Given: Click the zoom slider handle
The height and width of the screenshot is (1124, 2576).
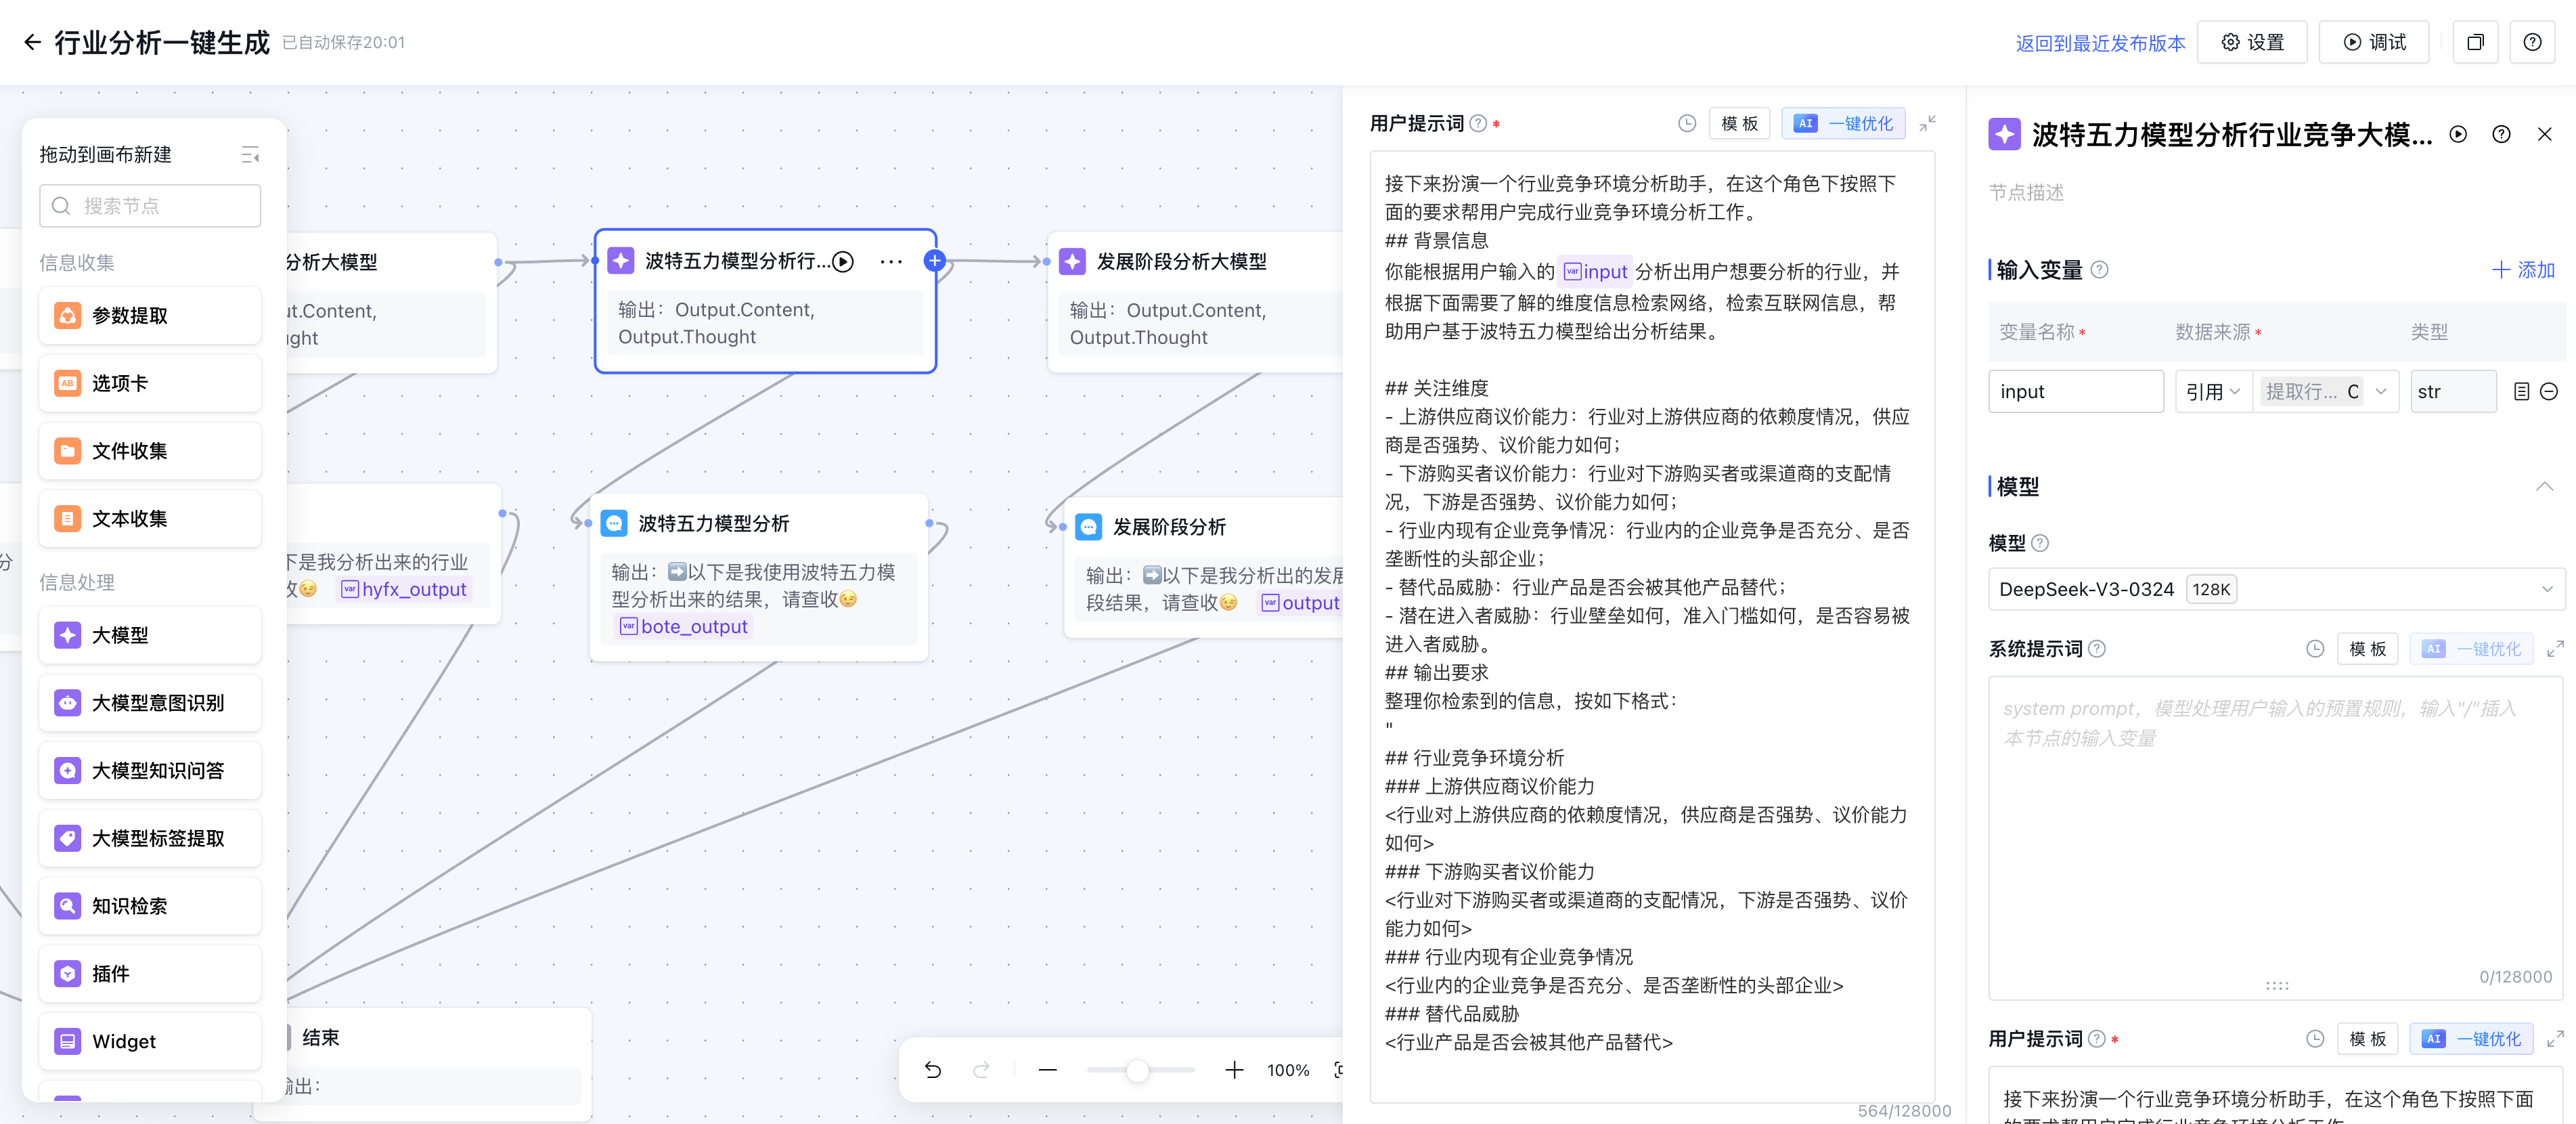Looking at the screenshot, I should (1137, 1070).
